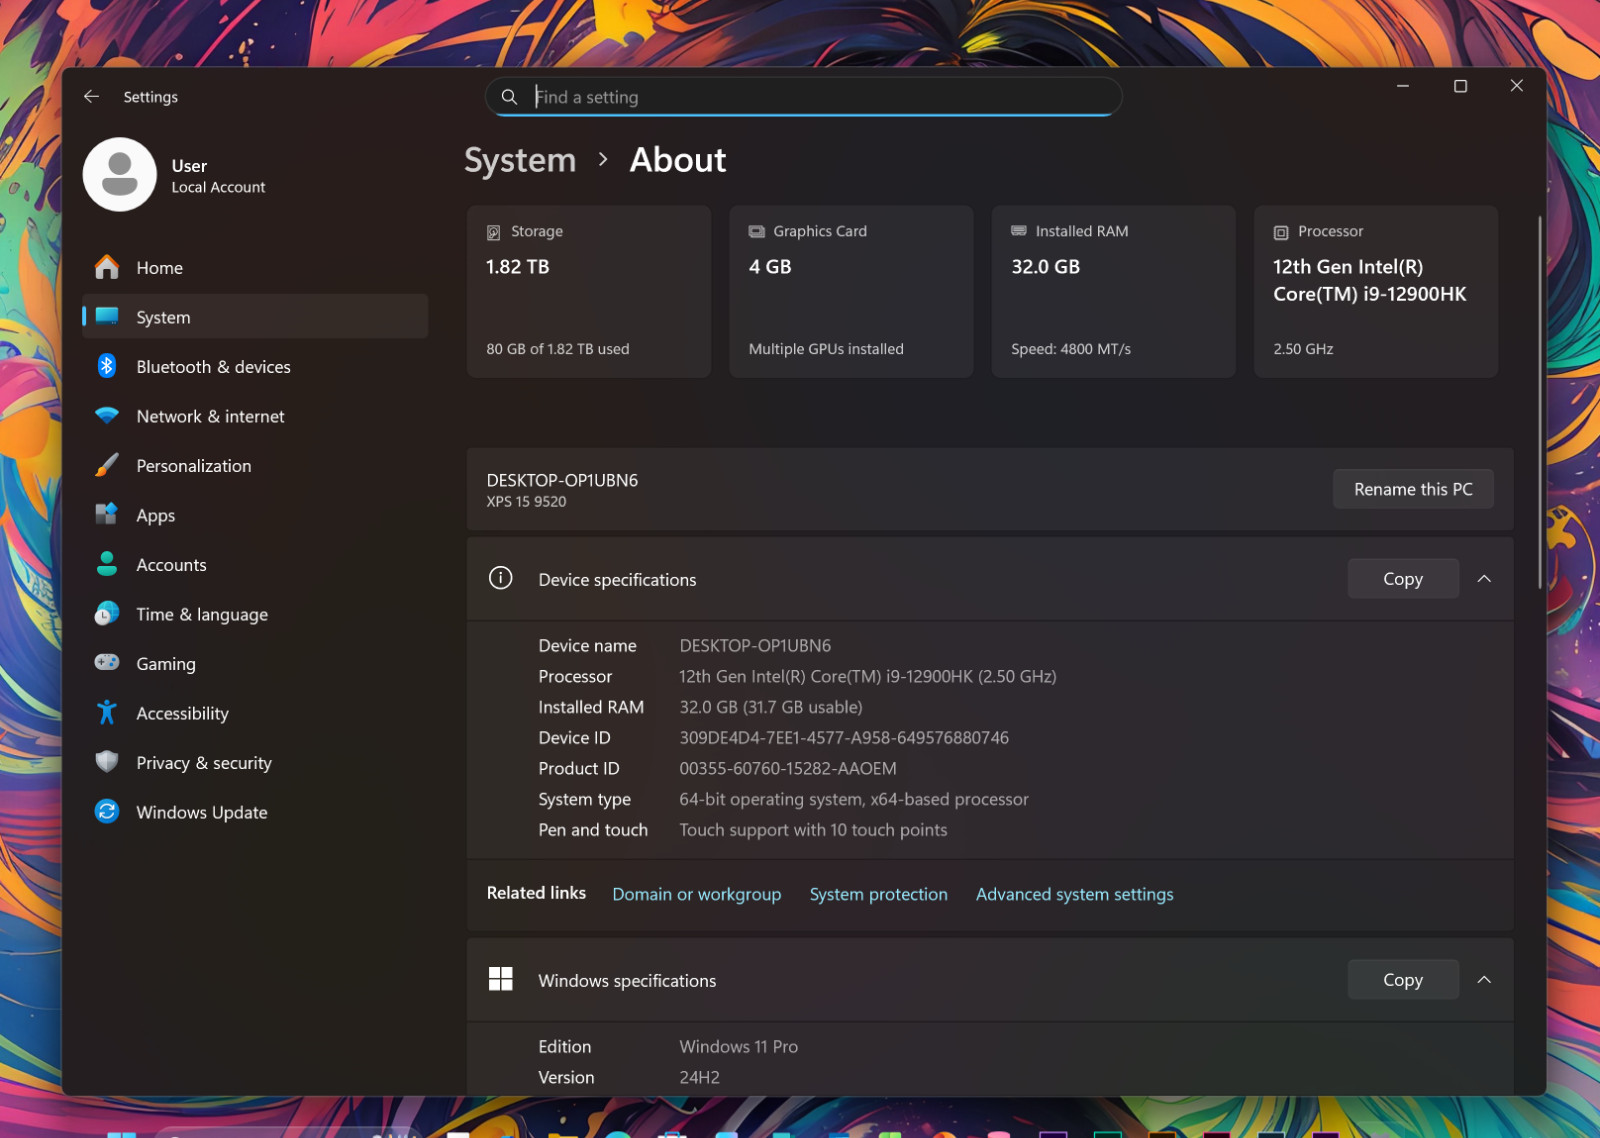Open the User profile avatar

120,175
